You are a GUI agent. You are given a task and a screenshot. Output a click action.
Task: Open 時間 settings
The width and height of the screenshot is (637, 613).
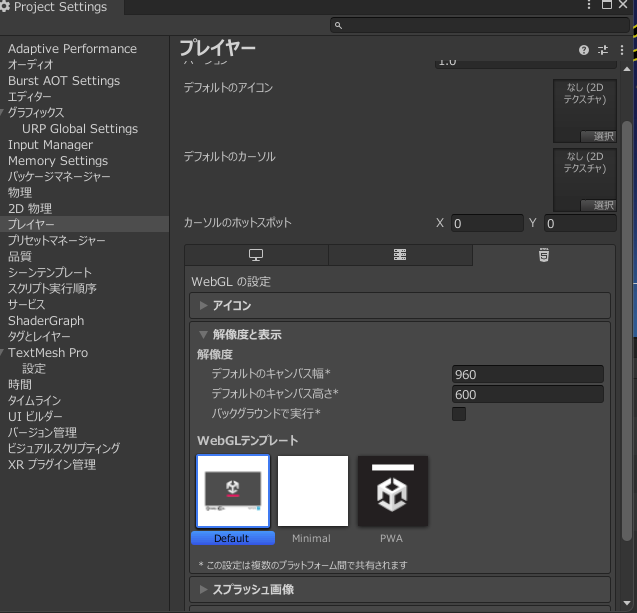20,384
